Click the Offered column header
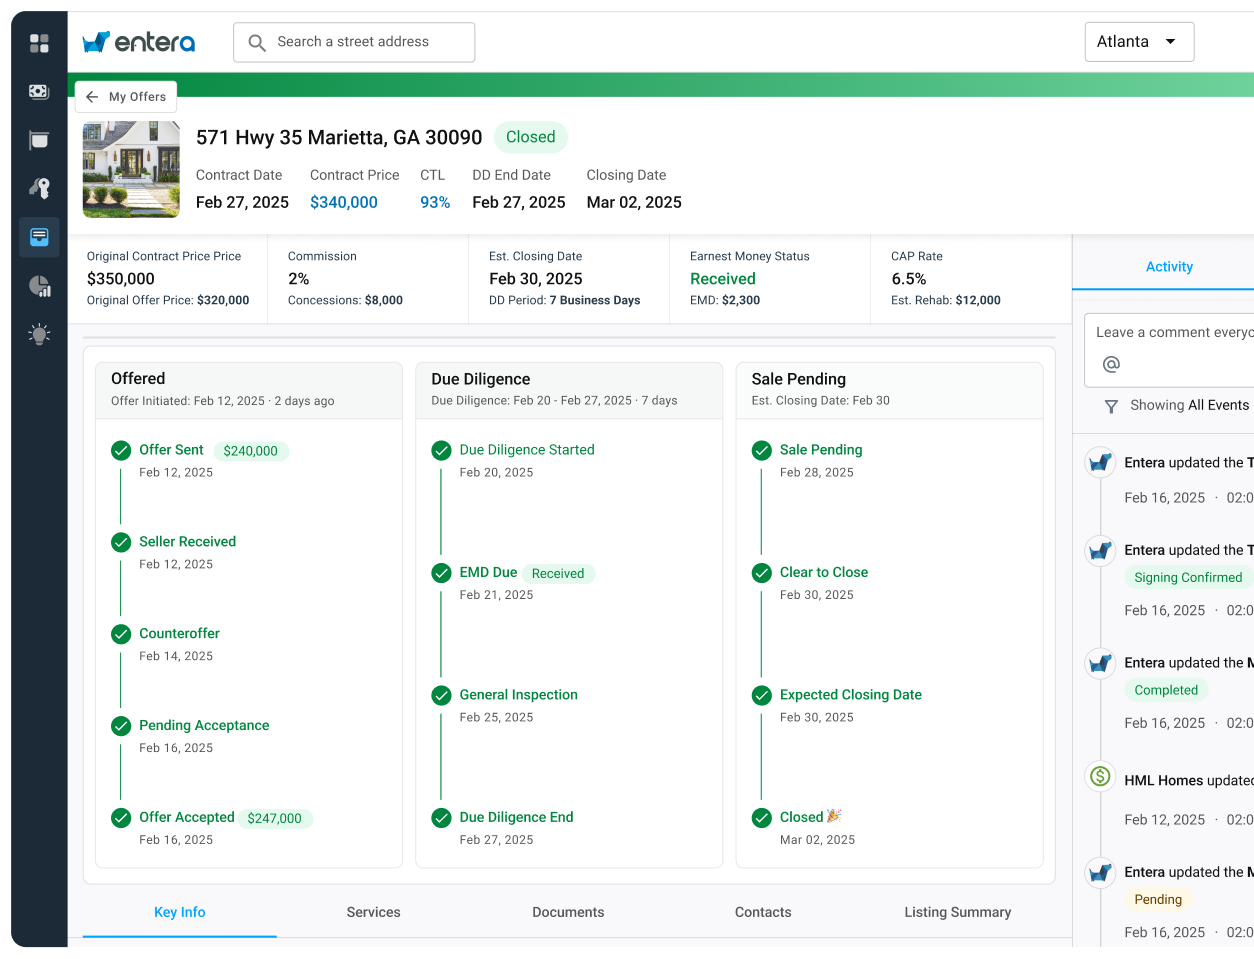Viewport: 1254px width, 959px height. [249, 390]
